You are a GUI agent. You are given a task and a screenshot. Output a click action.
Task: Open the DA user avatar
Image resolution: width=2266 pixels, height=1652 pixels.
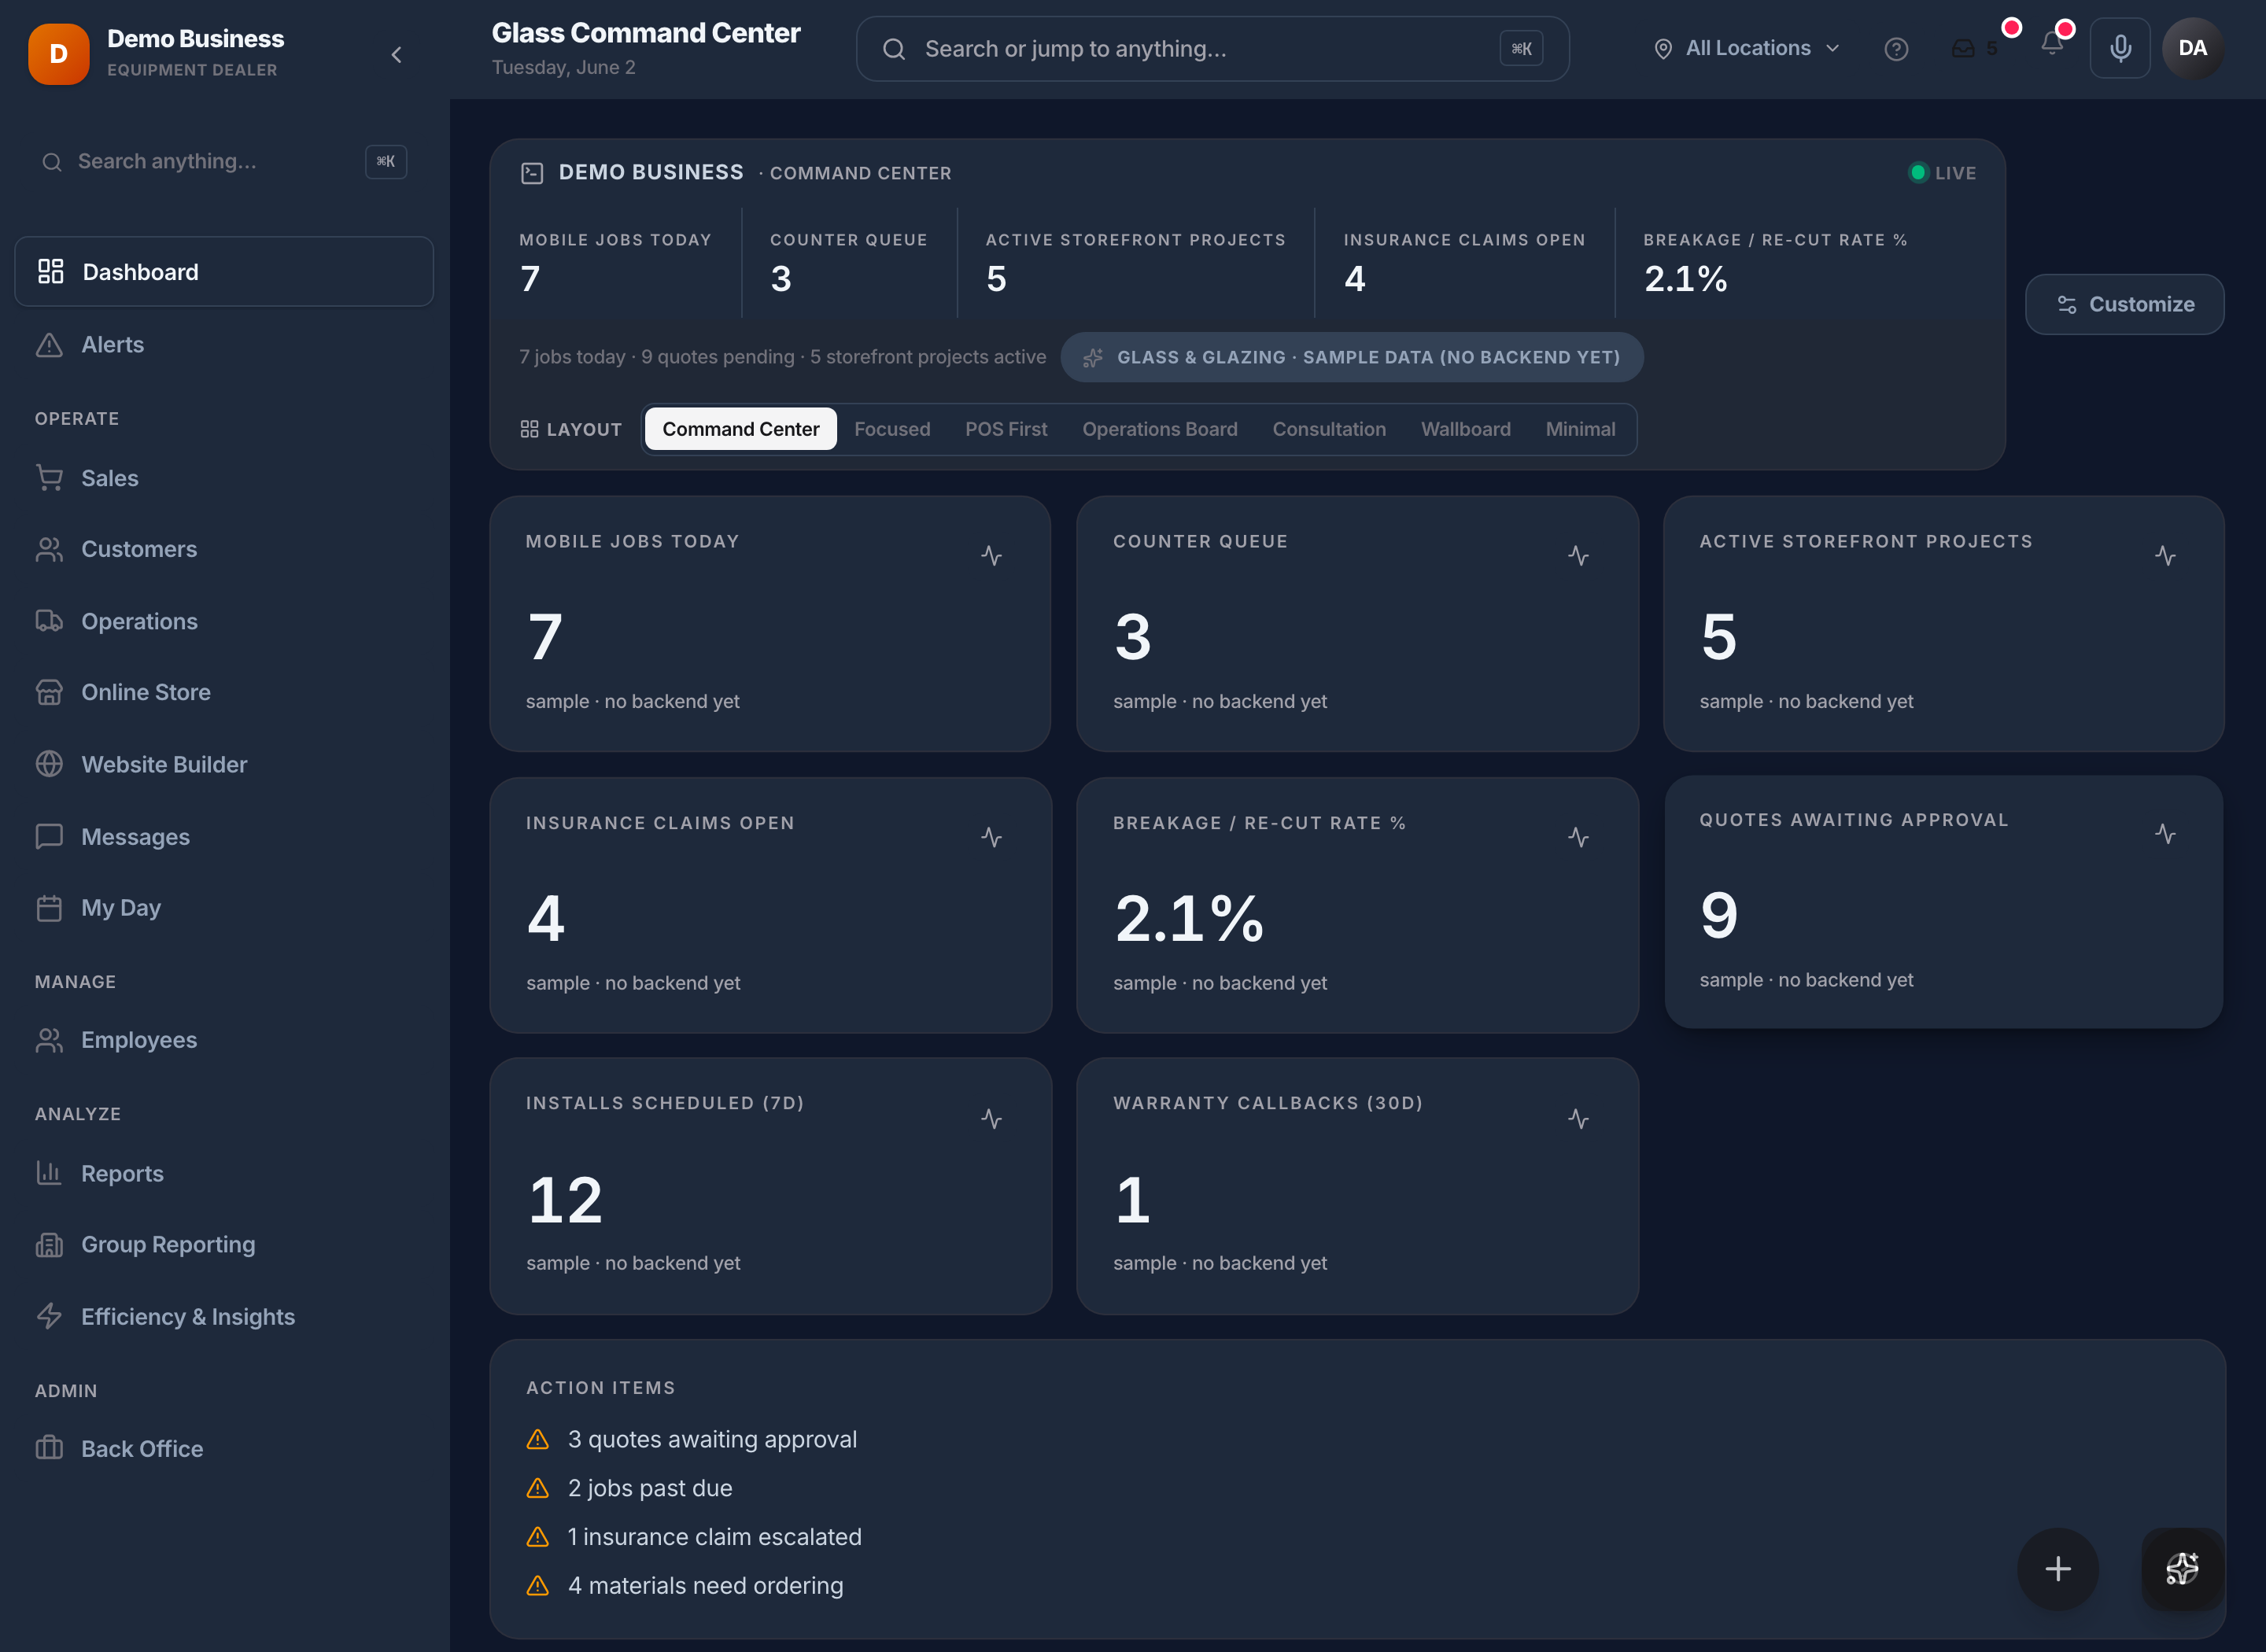pyautogui.click(x=2192, y=48)
